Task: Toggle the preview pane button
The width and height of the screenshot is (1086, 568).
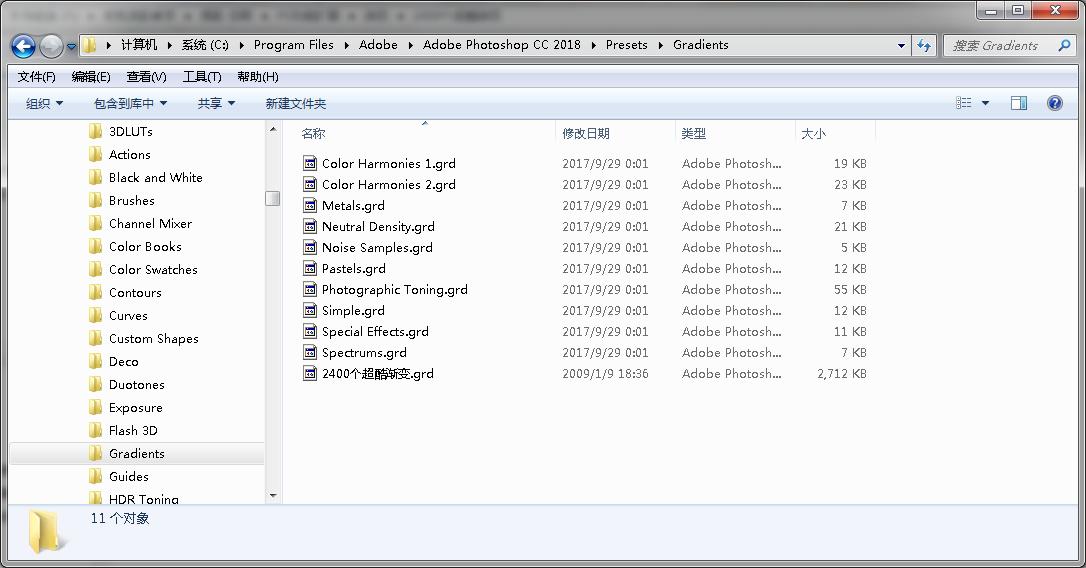Action: click(1019, 103)
